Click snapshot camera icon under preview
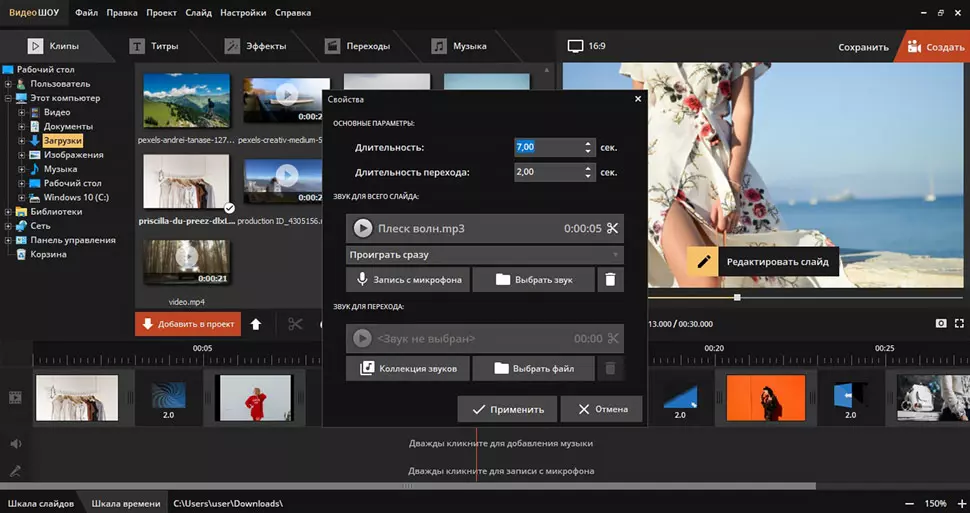This screenshot has height=513, width=970. tap(941, 324)
